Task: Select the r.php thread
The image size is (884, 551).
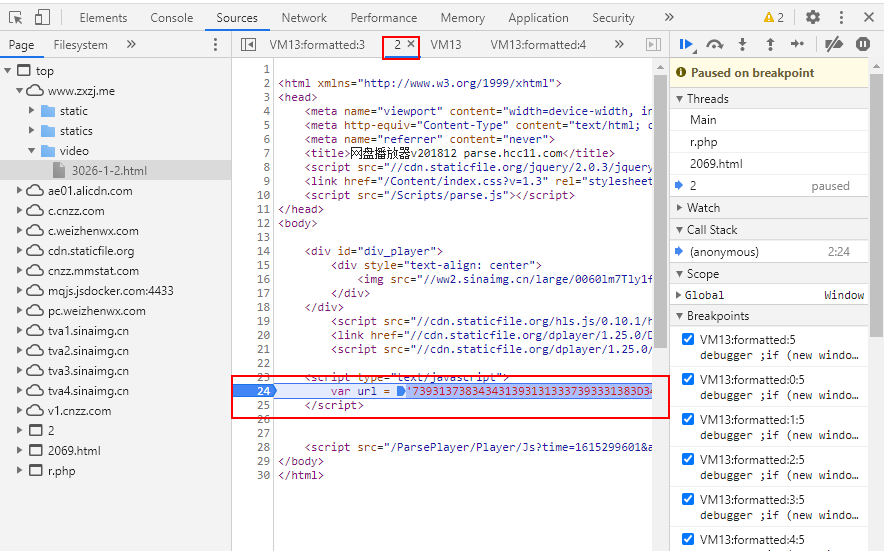Action: tap(704, 142)
